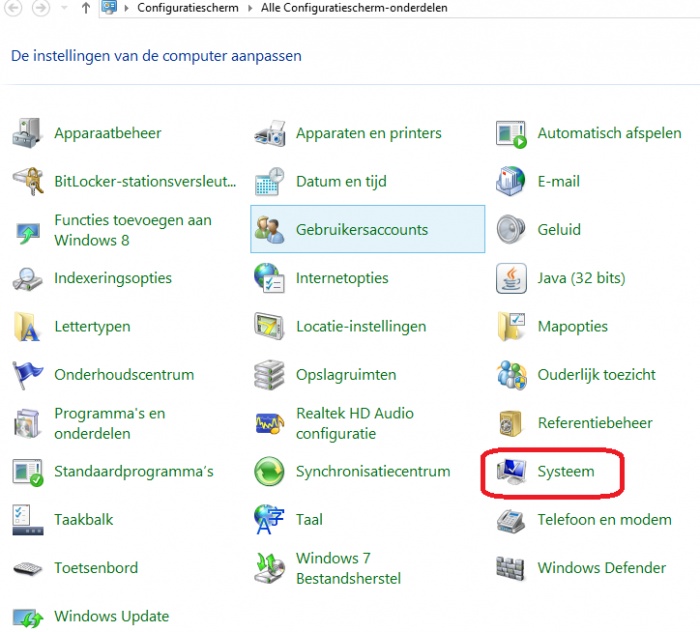
Task: Open the Datum en tijd link
Action: coord(341,181)
